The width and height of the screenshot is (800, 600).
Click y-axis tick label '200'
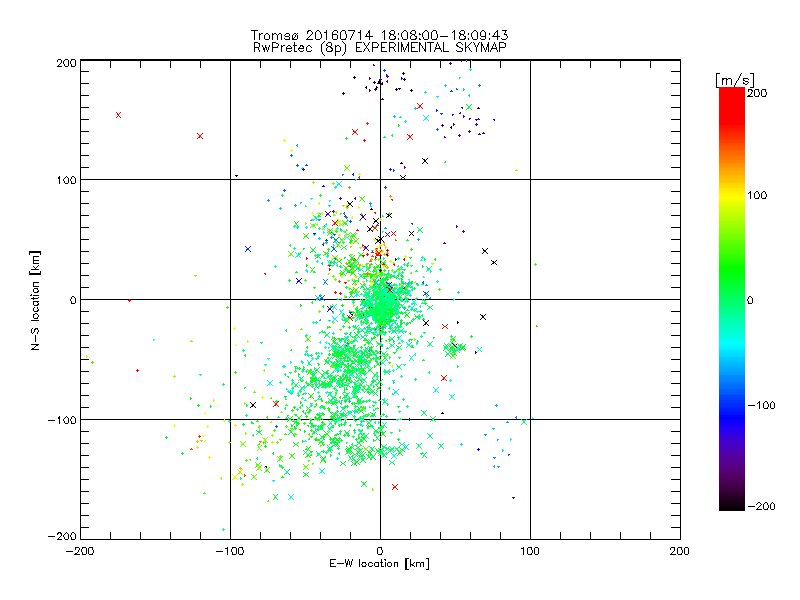click(66, 63)
